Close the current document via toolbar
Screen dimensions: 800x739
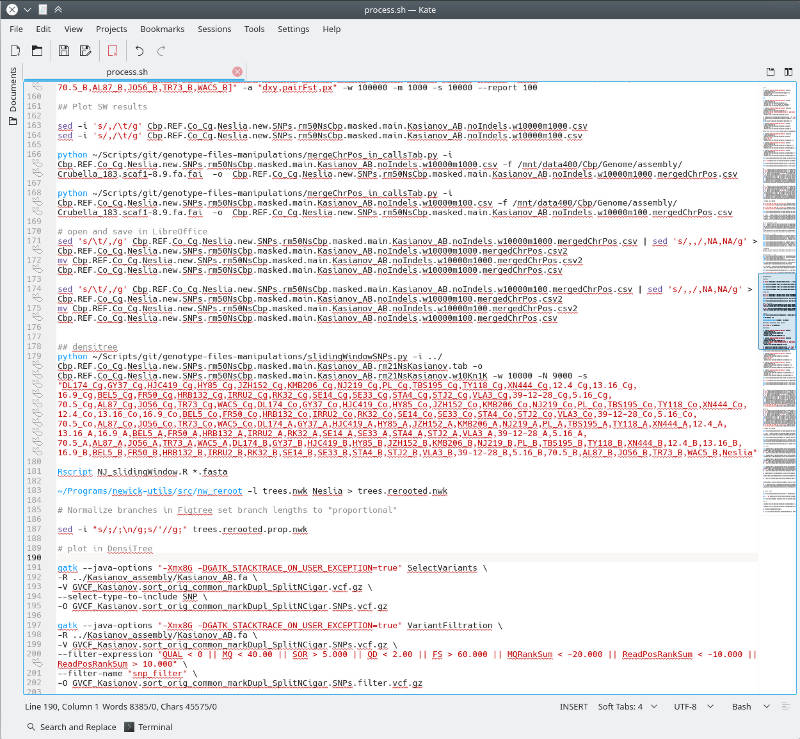(112, 50)
